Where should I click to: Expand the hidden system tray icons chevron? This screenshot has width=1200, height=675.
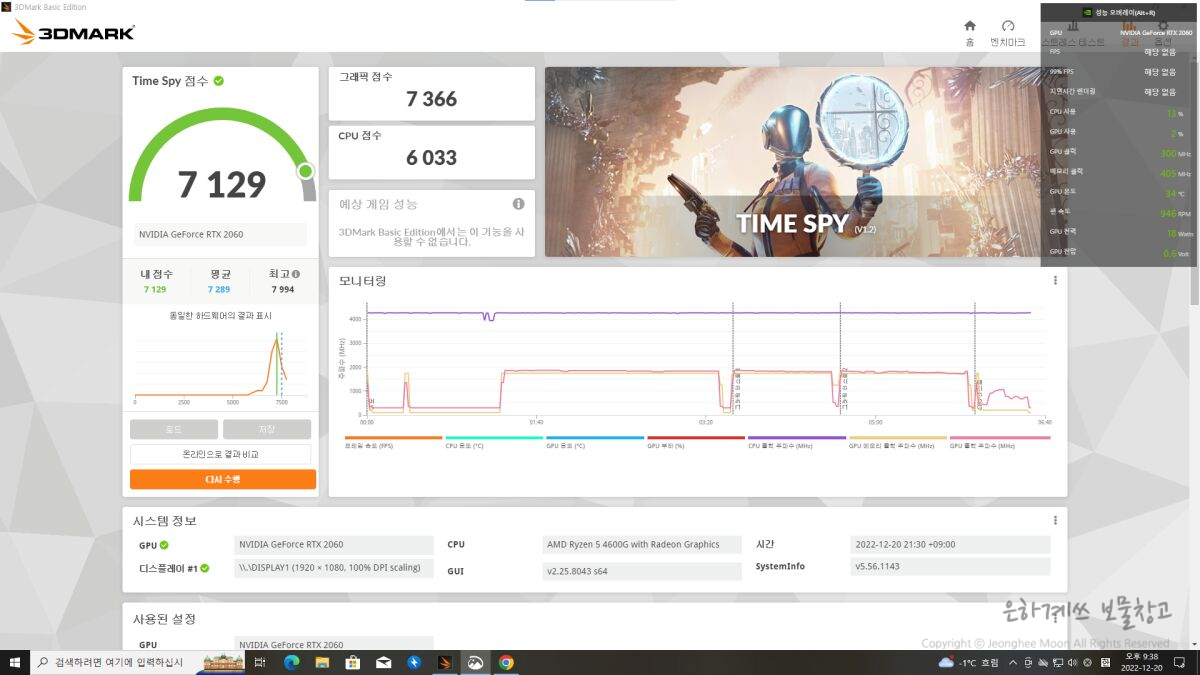tap(1014, 663)
